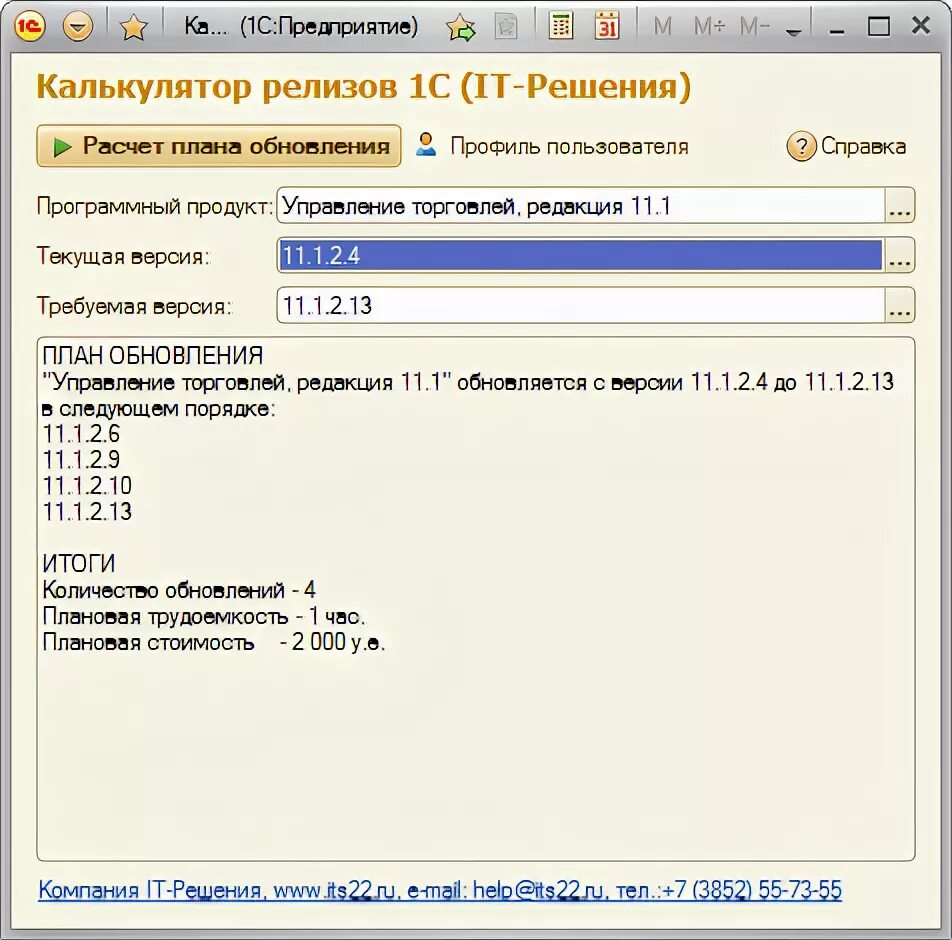The image size is (952, 940).
Task: Click the Требуемая версия field 11.1.2.13
Action: tap(580, 305)
